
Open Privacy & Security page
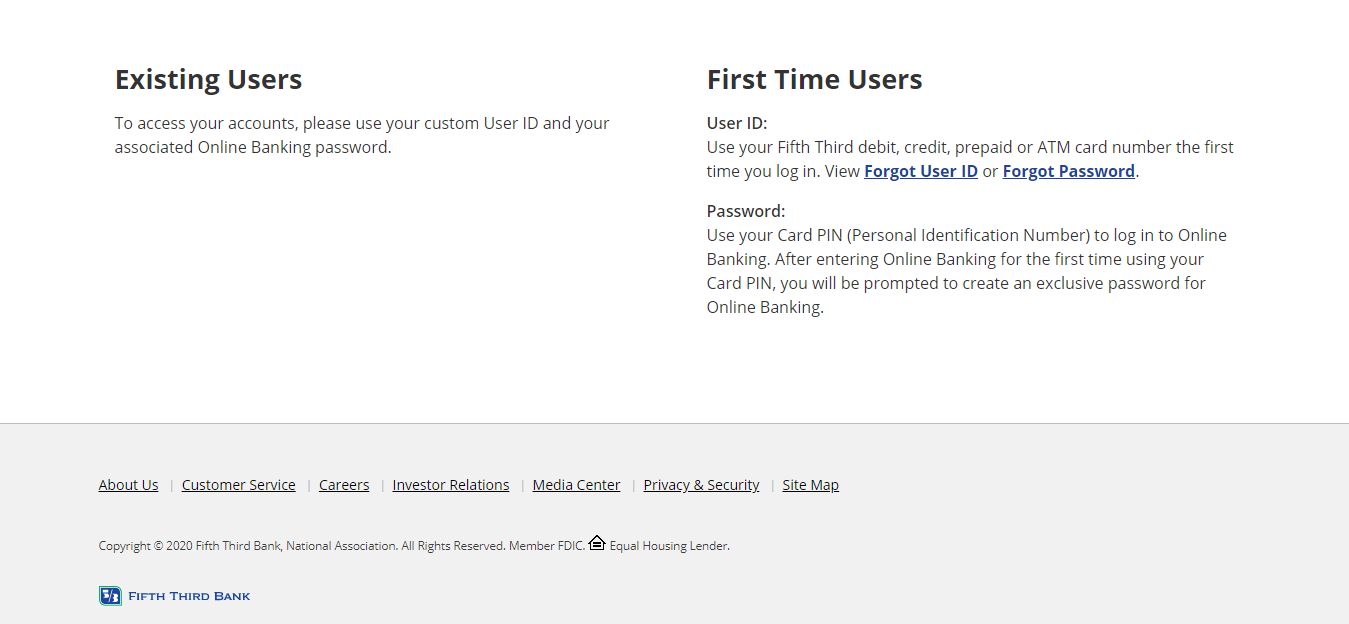(x=701, y=485)
